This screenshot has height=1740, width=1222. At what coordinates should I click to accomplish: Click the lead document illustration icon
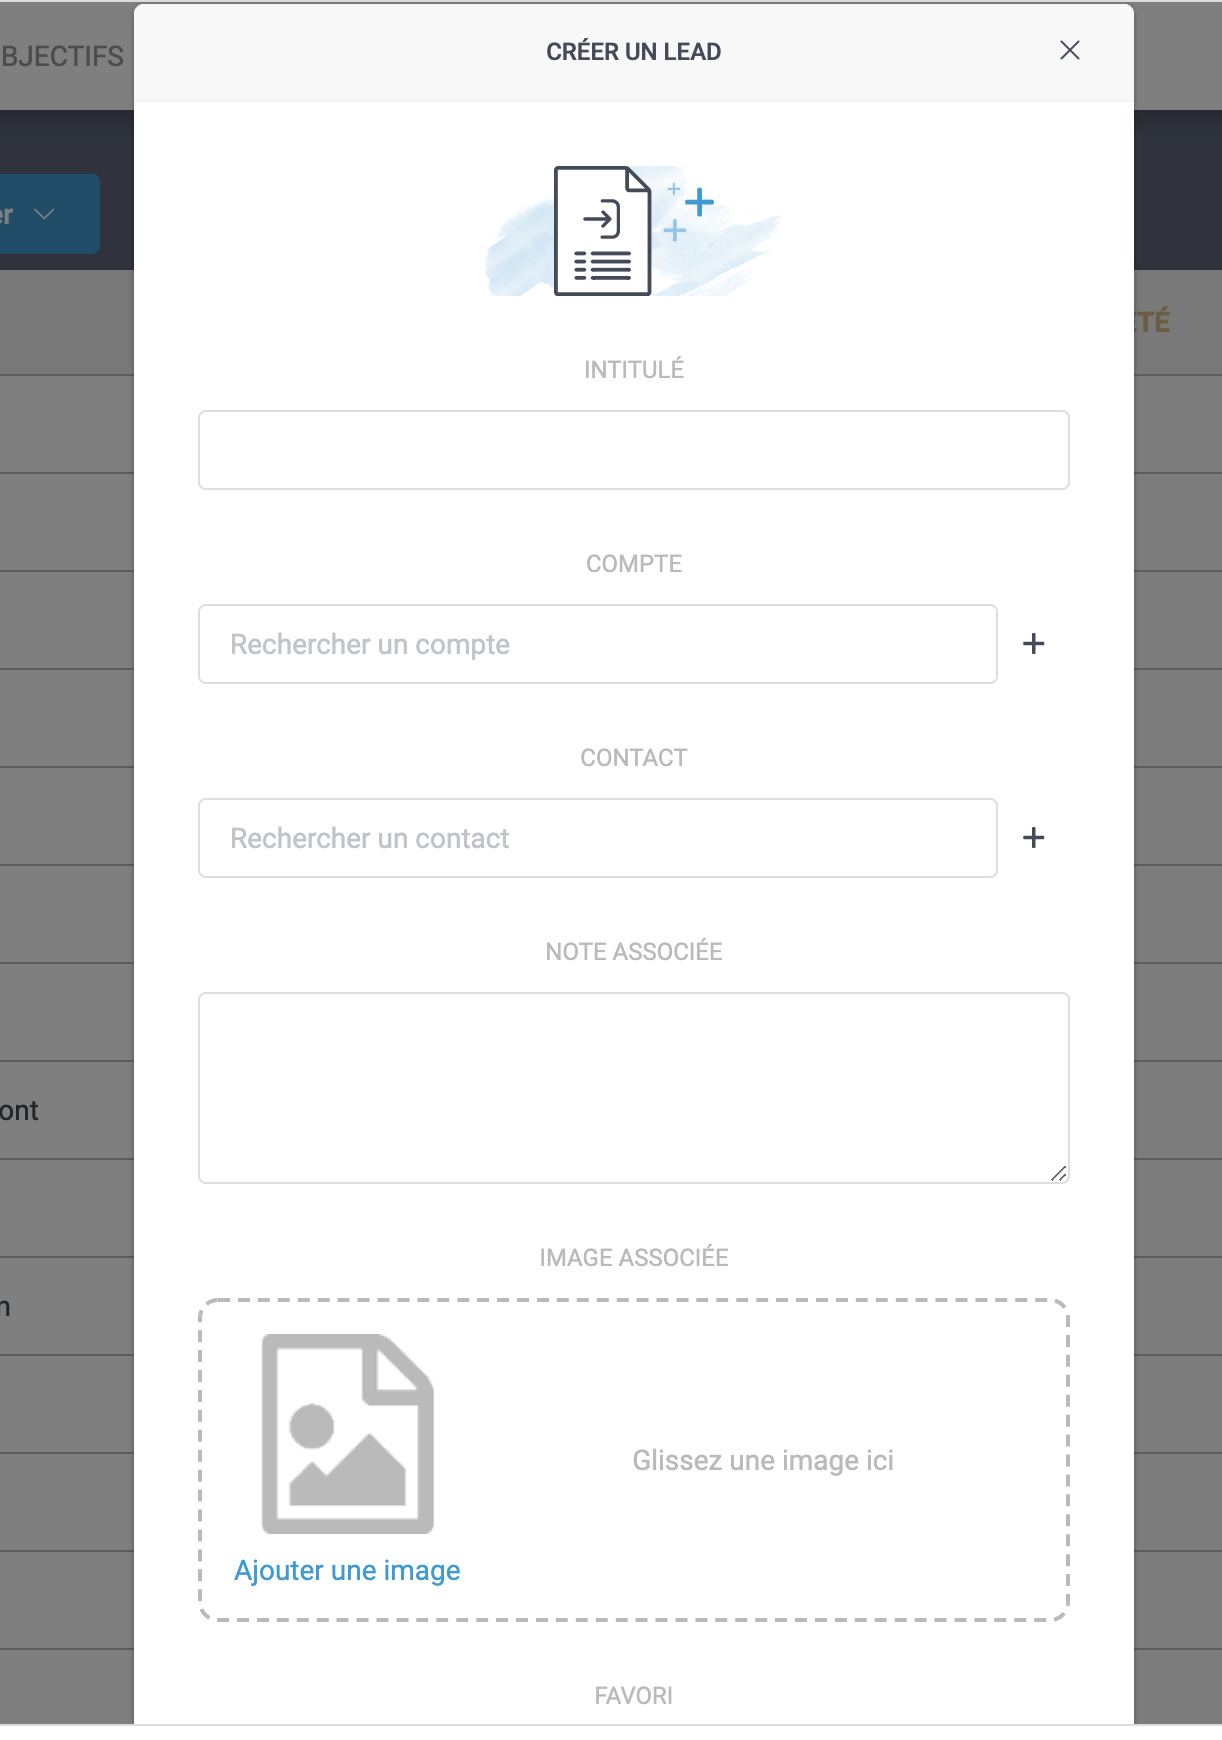[x=603, y=231]
